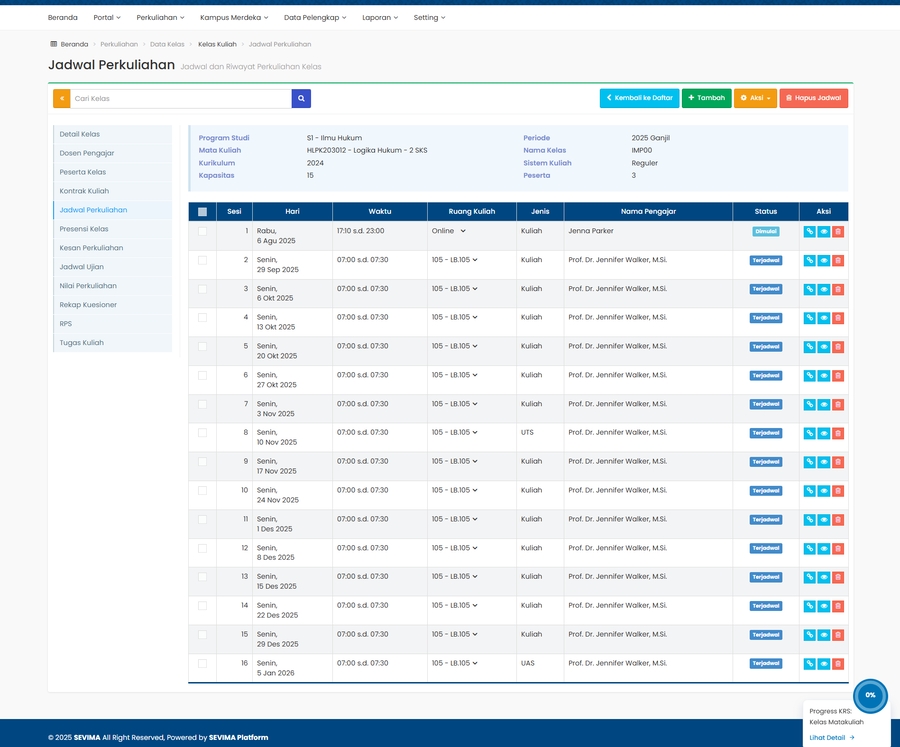Click the search magnifier button
900x747 pixels.
coord(301,98)
